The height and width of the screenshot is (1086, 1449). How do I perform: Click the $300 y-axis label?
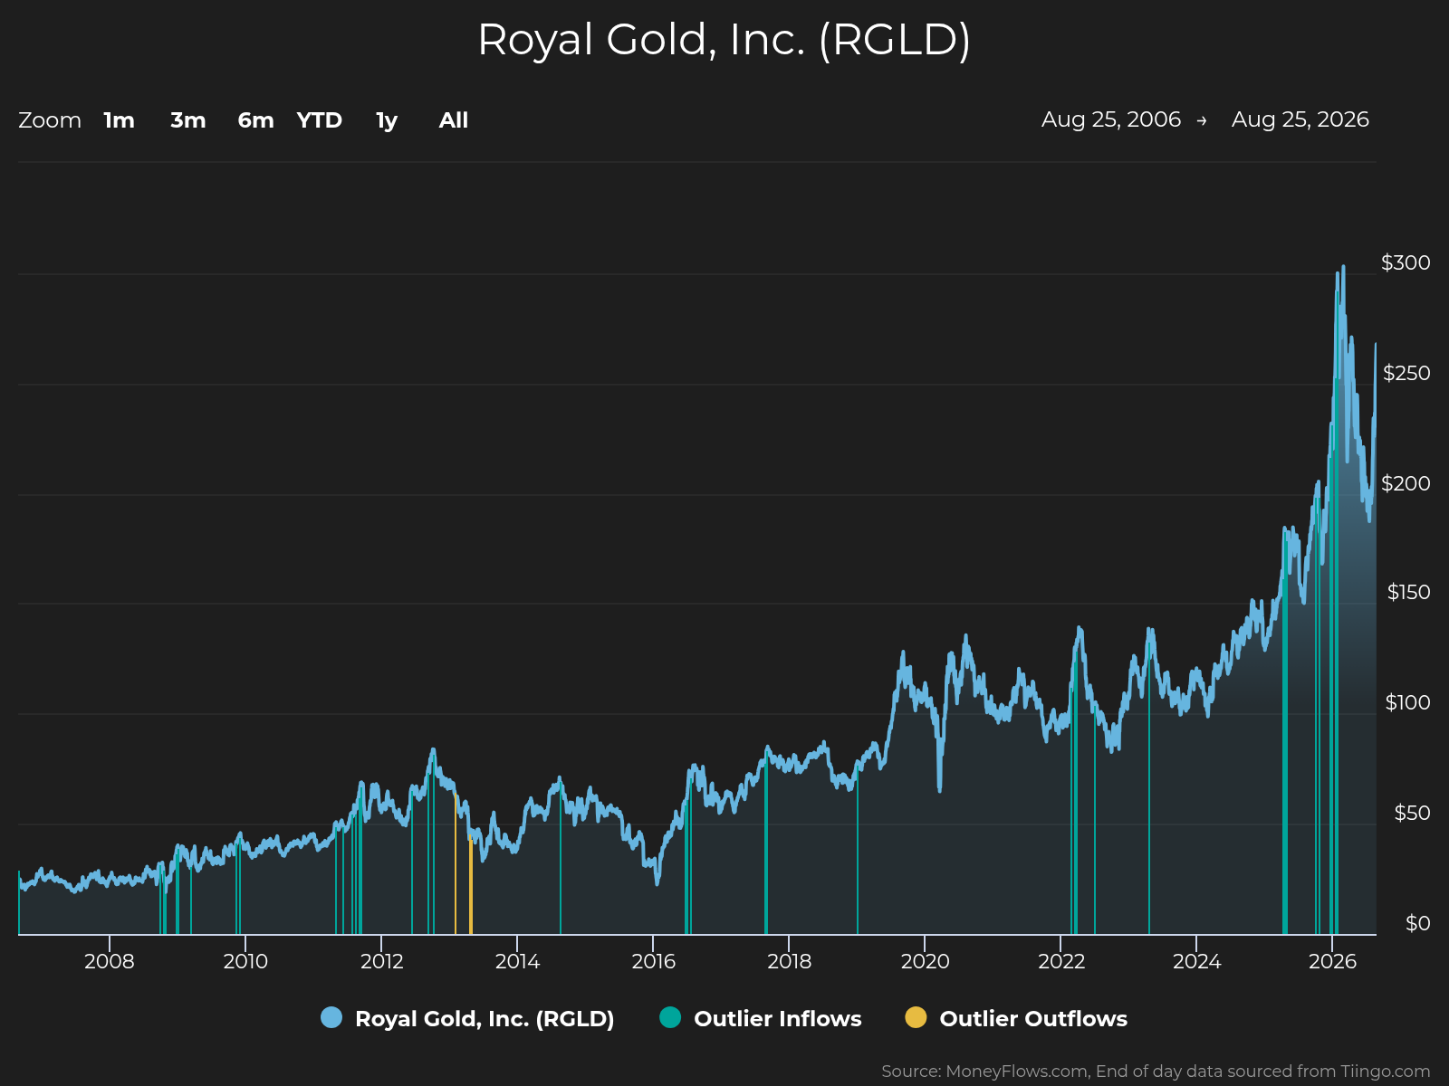coord(1405,263)
